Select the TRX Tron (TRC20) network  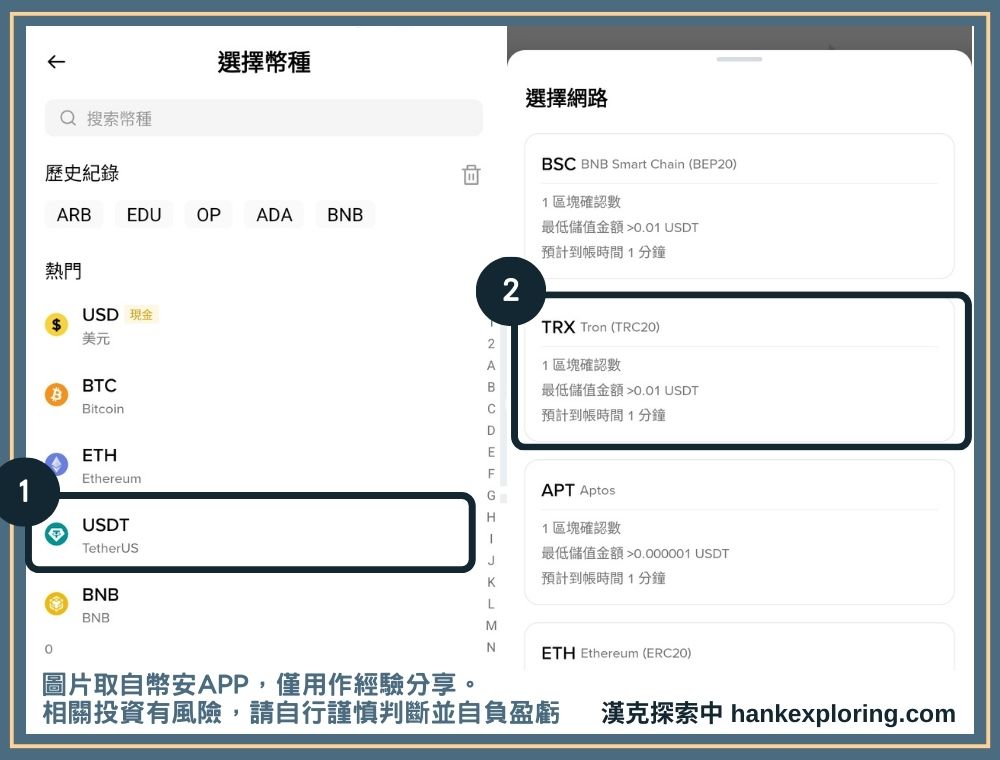click(739, 370)
